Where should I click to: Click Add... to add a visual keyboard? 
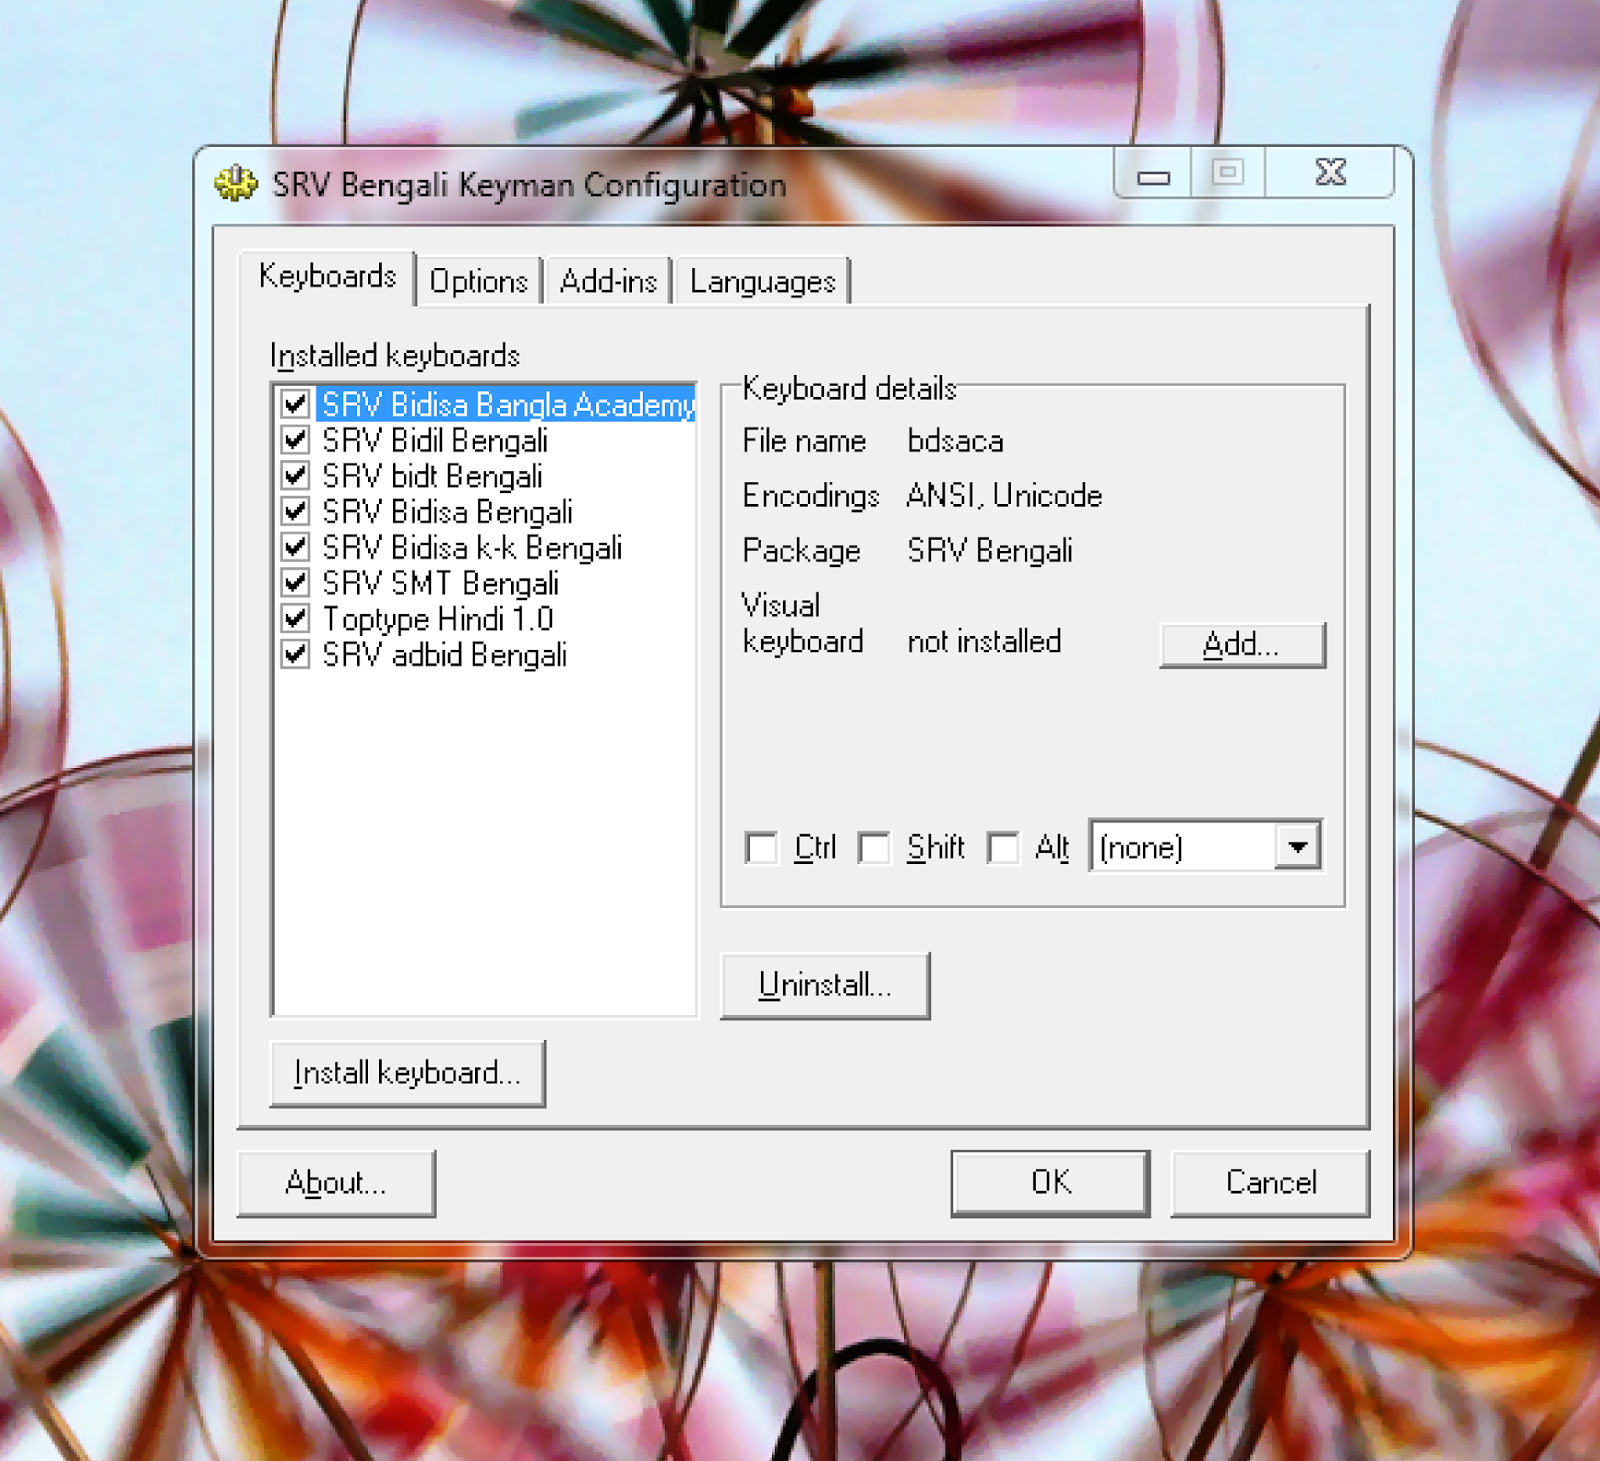coord(1242,644)
